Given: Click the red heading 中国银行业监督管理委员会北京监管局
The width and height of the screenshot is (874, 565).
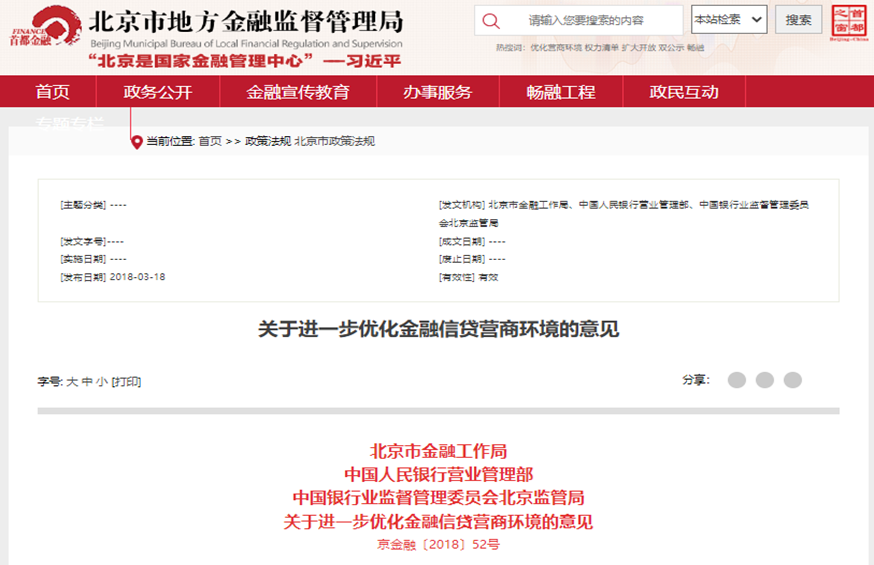Looking at the screenshot, I should pos(439,498).
